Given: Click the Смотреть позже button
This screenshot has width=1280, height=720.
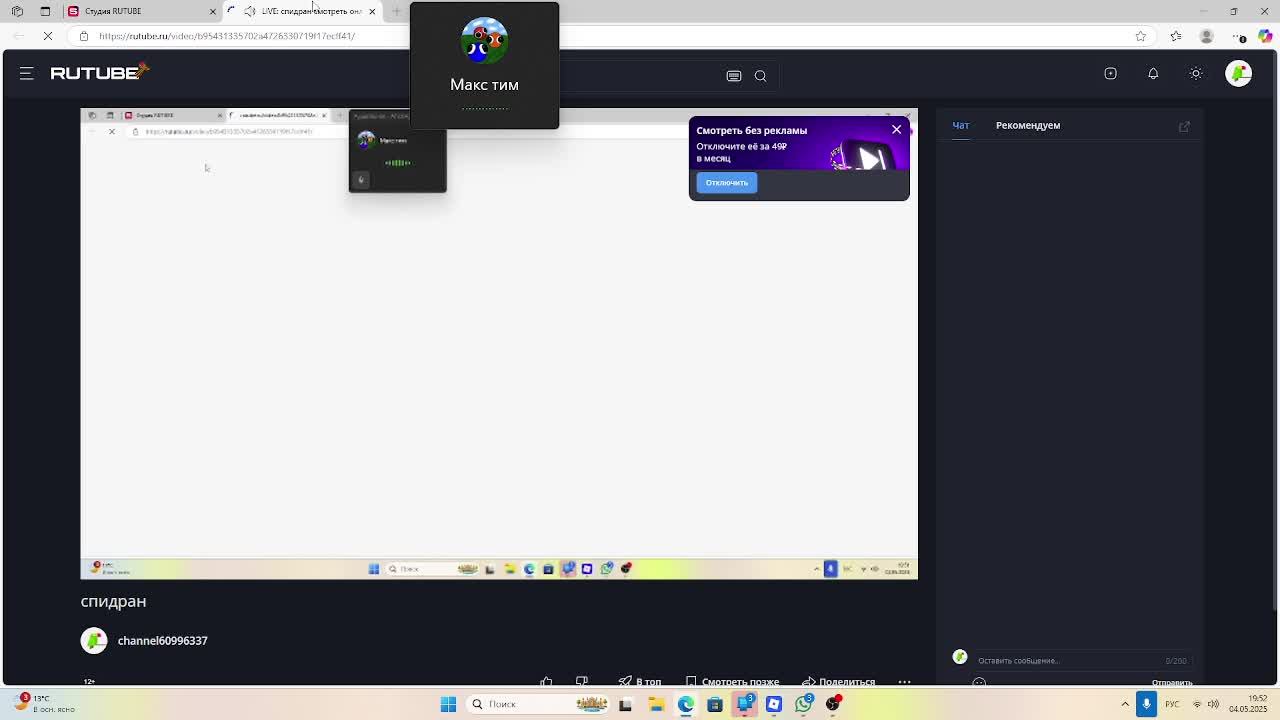Looking at the screenshot, I should 732,682.
